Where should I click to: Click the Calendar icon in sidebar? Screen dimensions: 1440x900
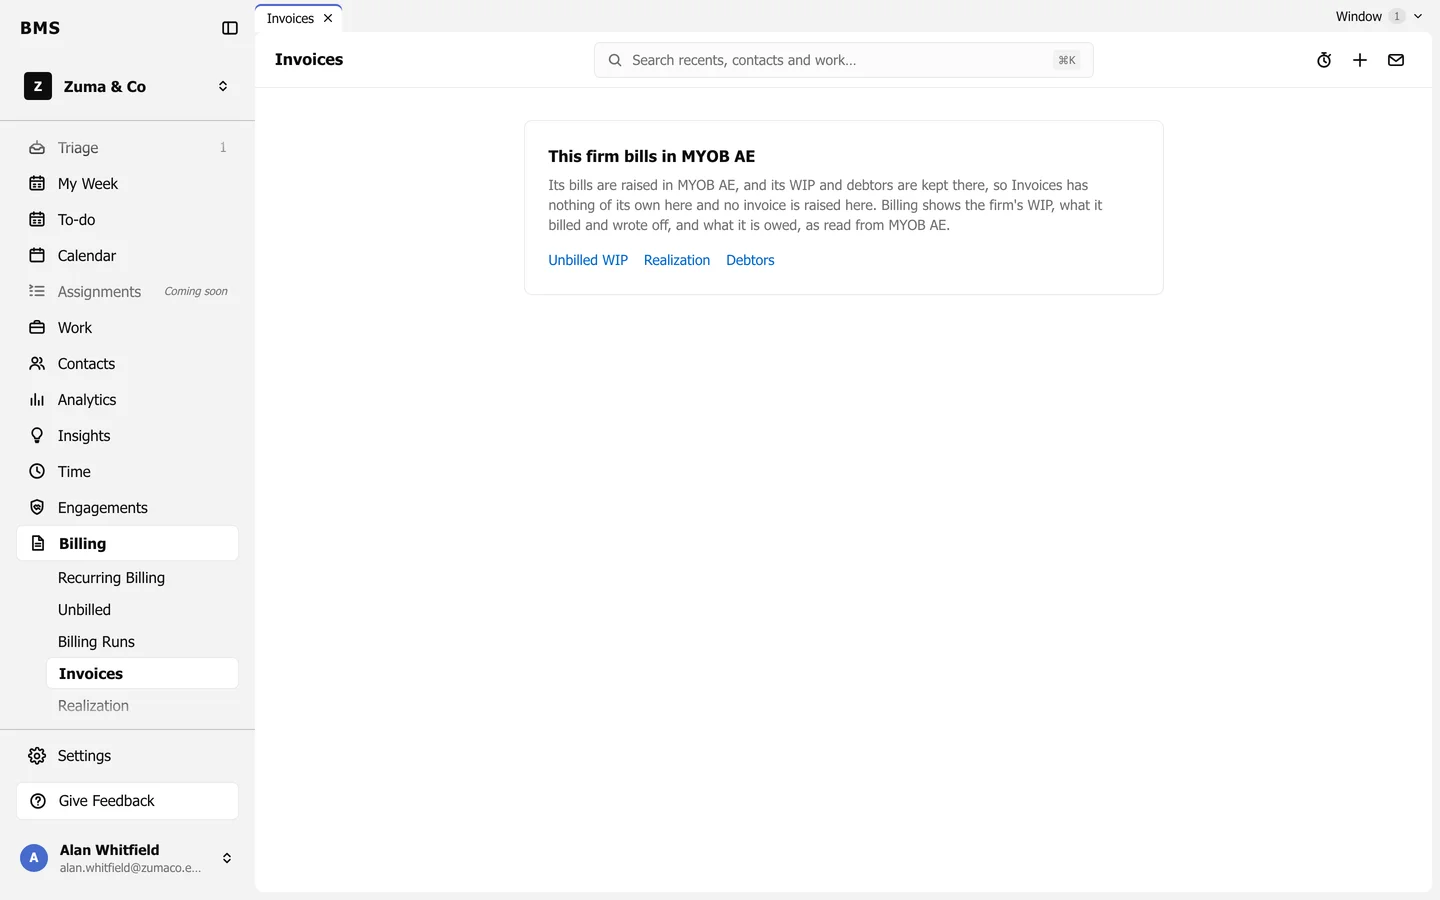coord(37,256)
